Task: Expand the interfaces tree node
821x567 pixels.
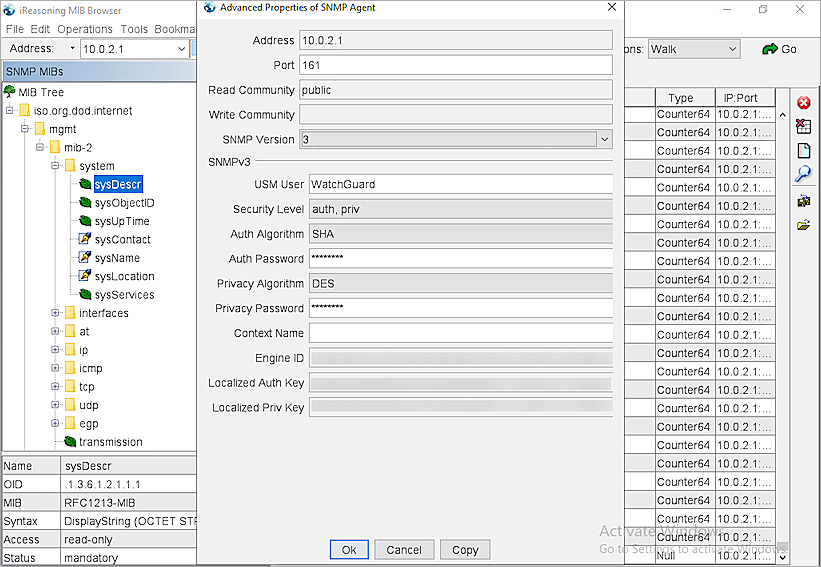Action: coord(55,313)
